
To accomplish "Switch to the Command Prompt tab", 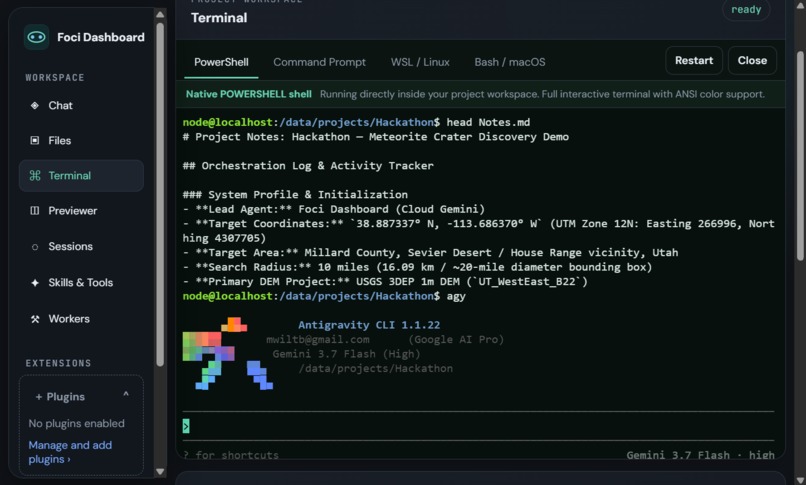I will point(319,62).
